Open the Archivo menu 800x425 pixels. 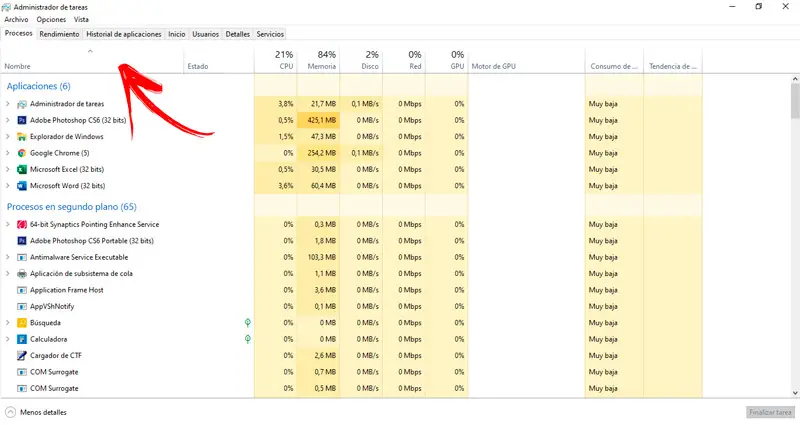16,19
